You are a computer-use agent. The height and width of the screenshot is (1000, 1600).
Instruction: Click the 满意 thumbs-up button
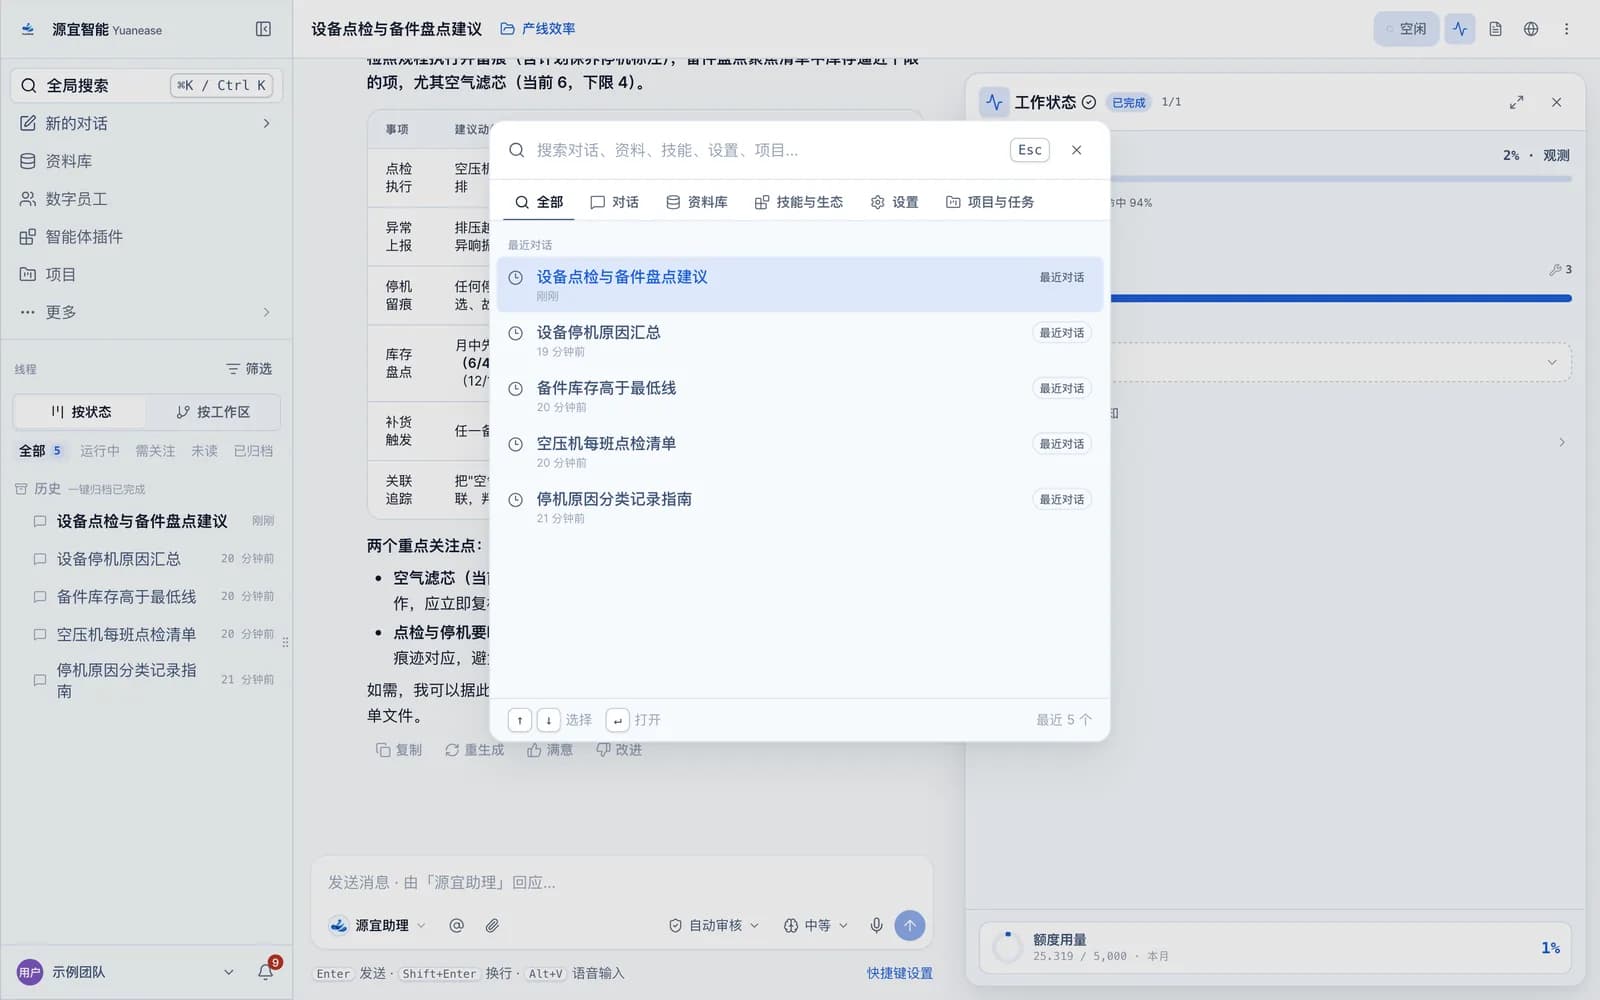(550, 750)
